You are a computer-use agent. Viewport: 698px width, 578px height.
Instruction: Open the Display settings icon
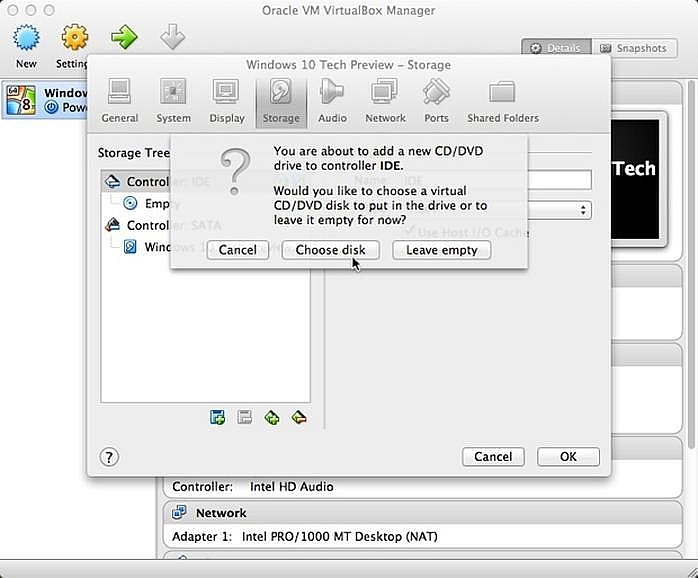click(x=227, y=101)
